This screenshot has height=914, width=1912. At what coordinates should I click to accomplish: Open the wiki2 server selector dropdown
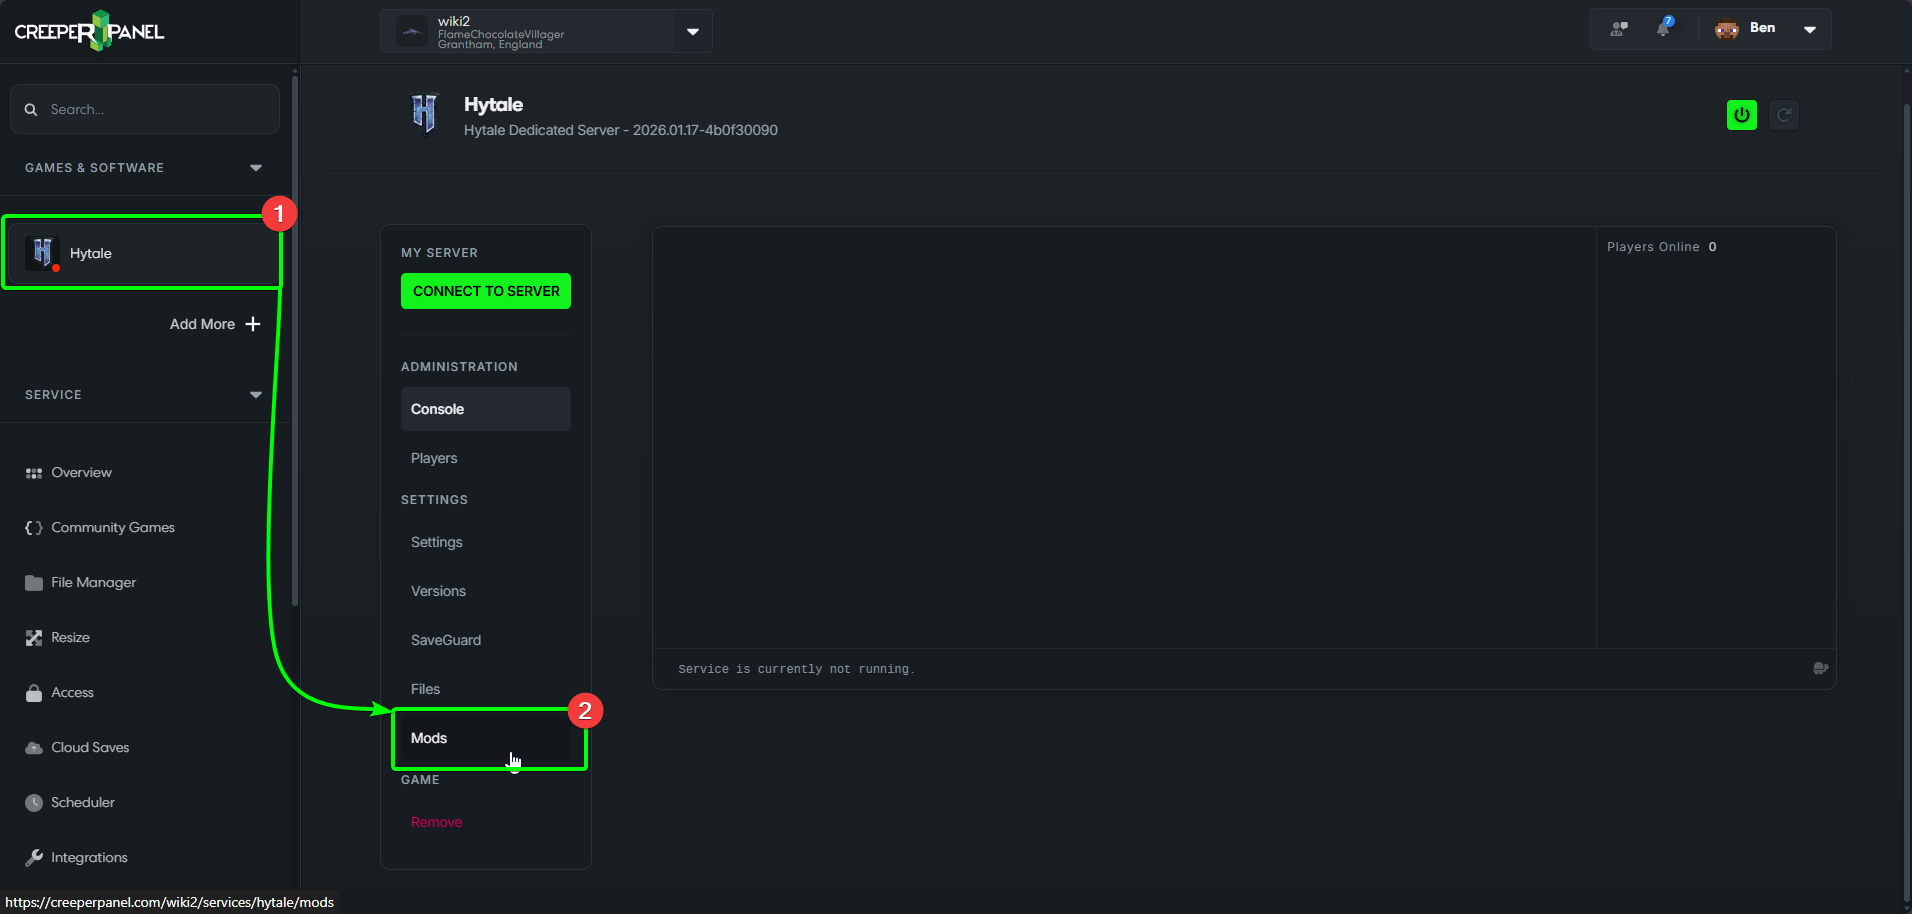click(x=692, y=32)
